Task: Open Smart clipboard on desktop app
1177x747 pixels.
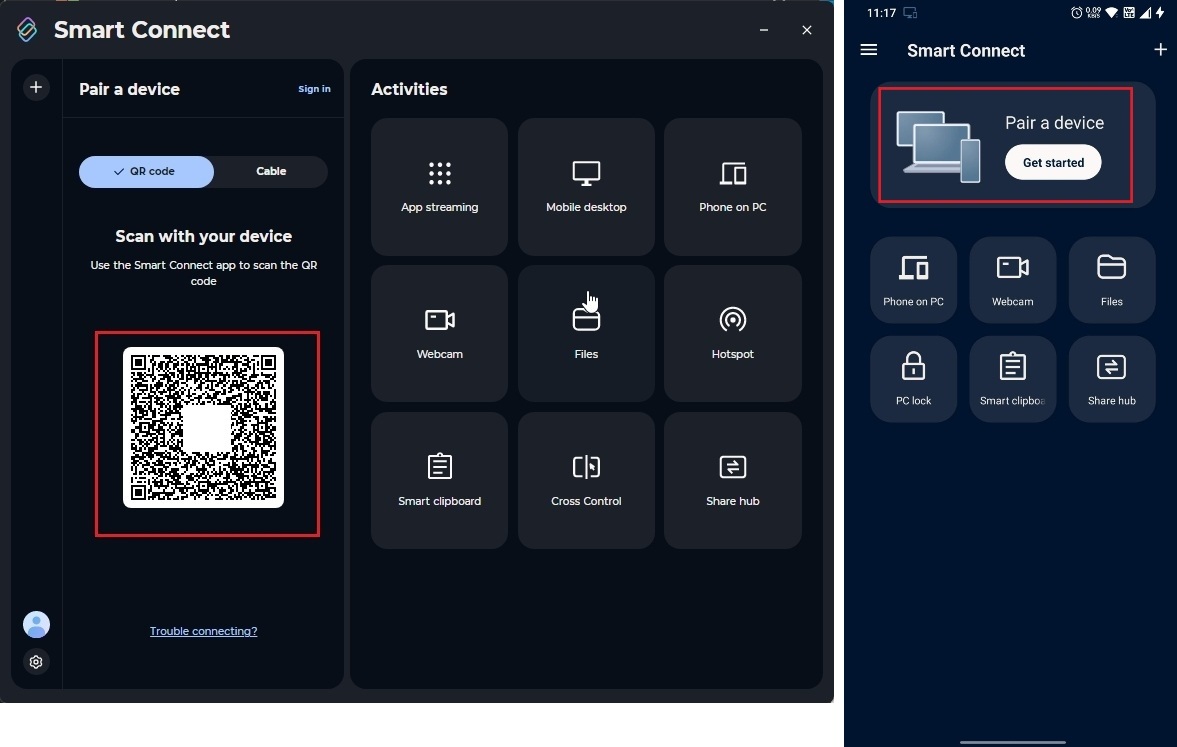Action: point(439,480)
